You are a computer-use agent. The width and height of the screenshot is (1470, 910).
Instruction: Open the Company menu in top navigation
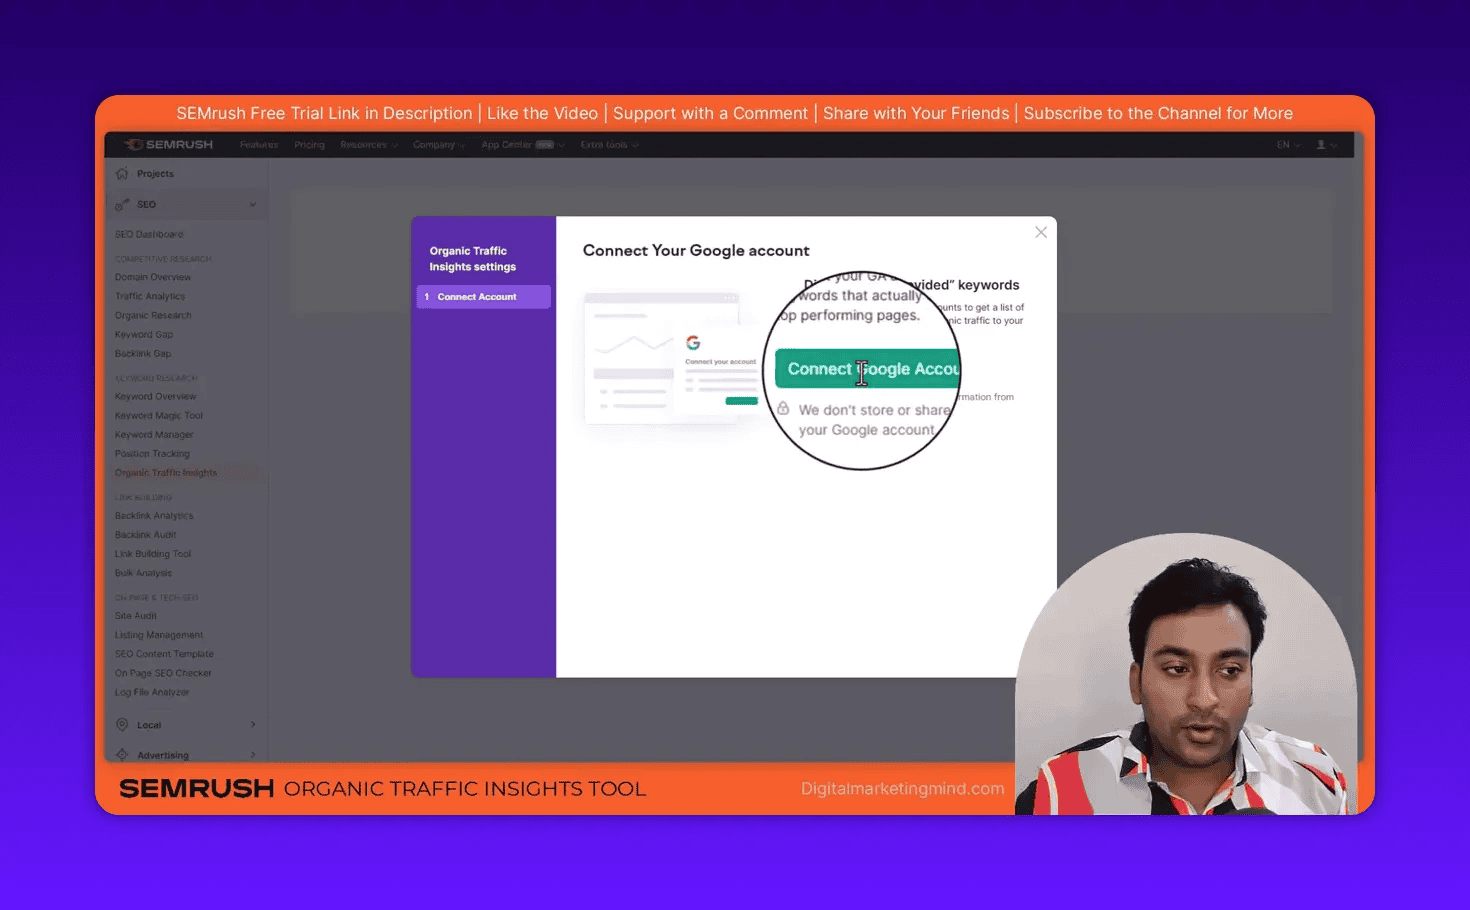[x=438, y=144]
